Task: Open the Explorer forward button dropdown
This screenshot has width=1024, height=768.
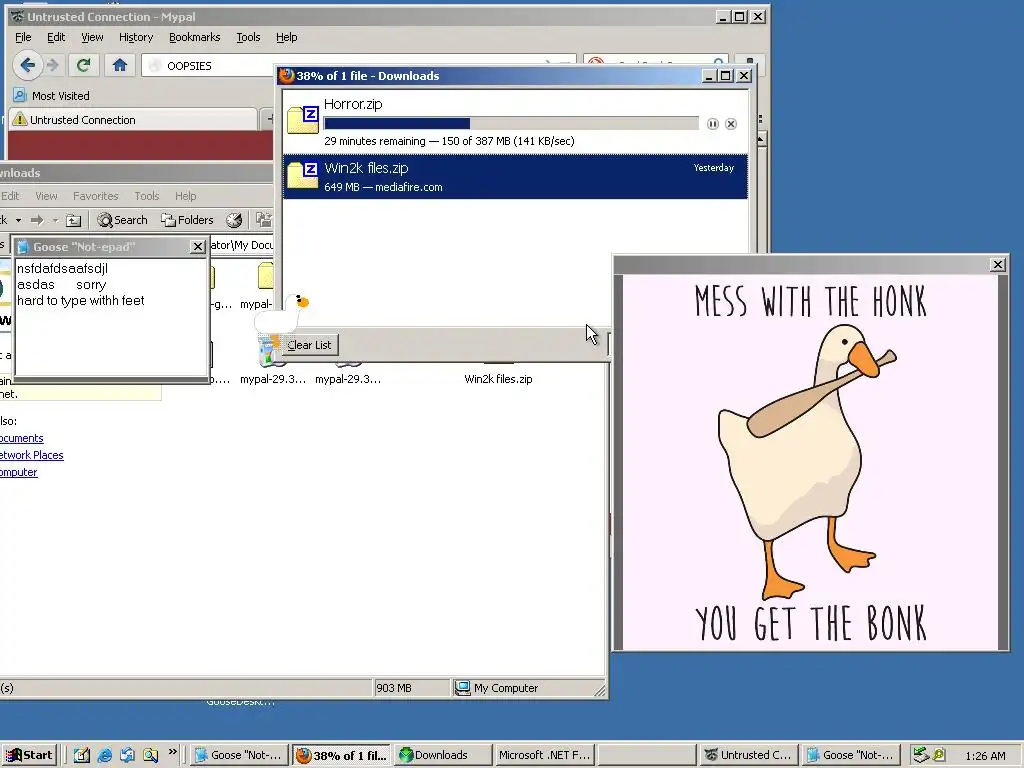Action: [x=55, y=220]
